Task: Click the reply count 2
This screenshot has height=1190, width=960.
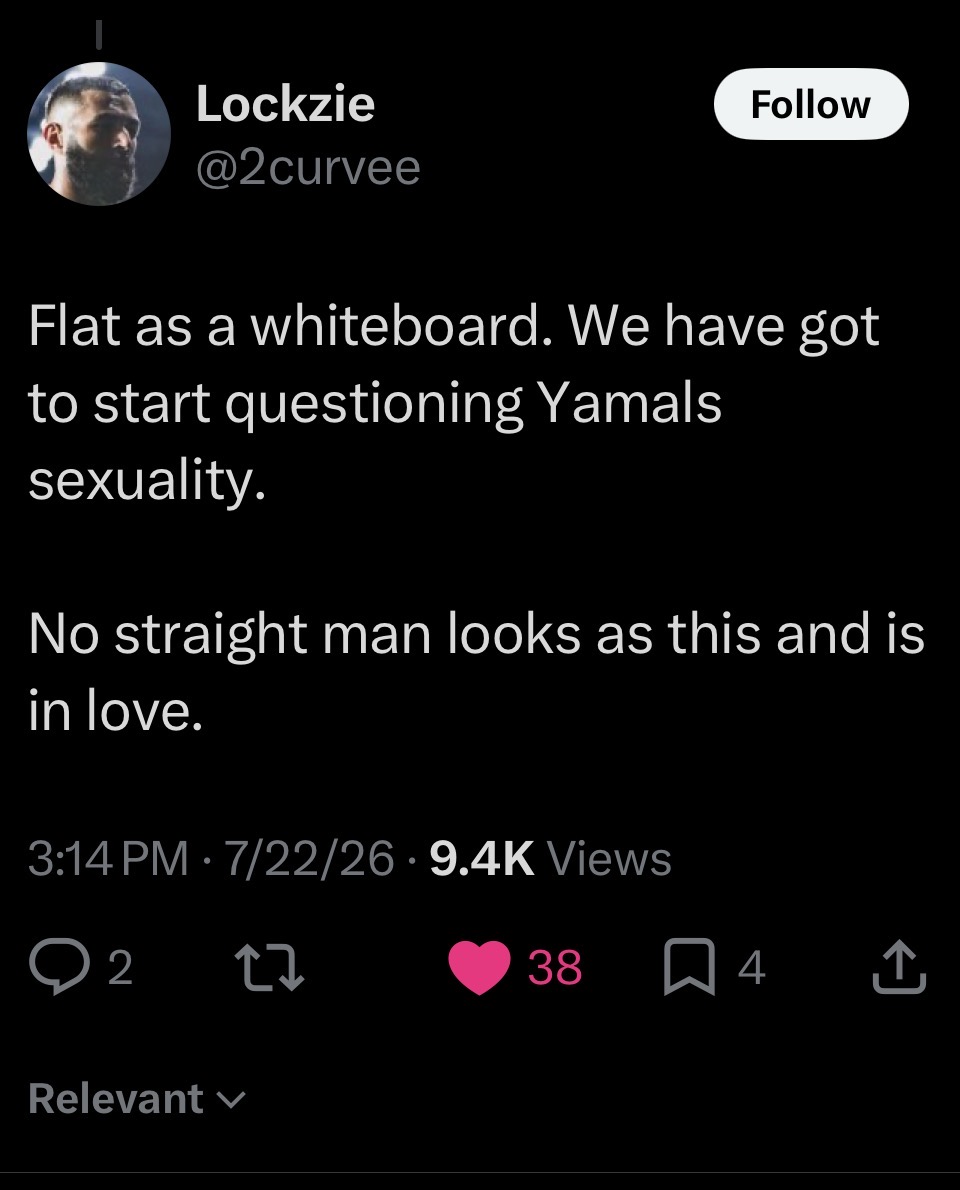Action: pyautogui.click(x=120, y=968)
